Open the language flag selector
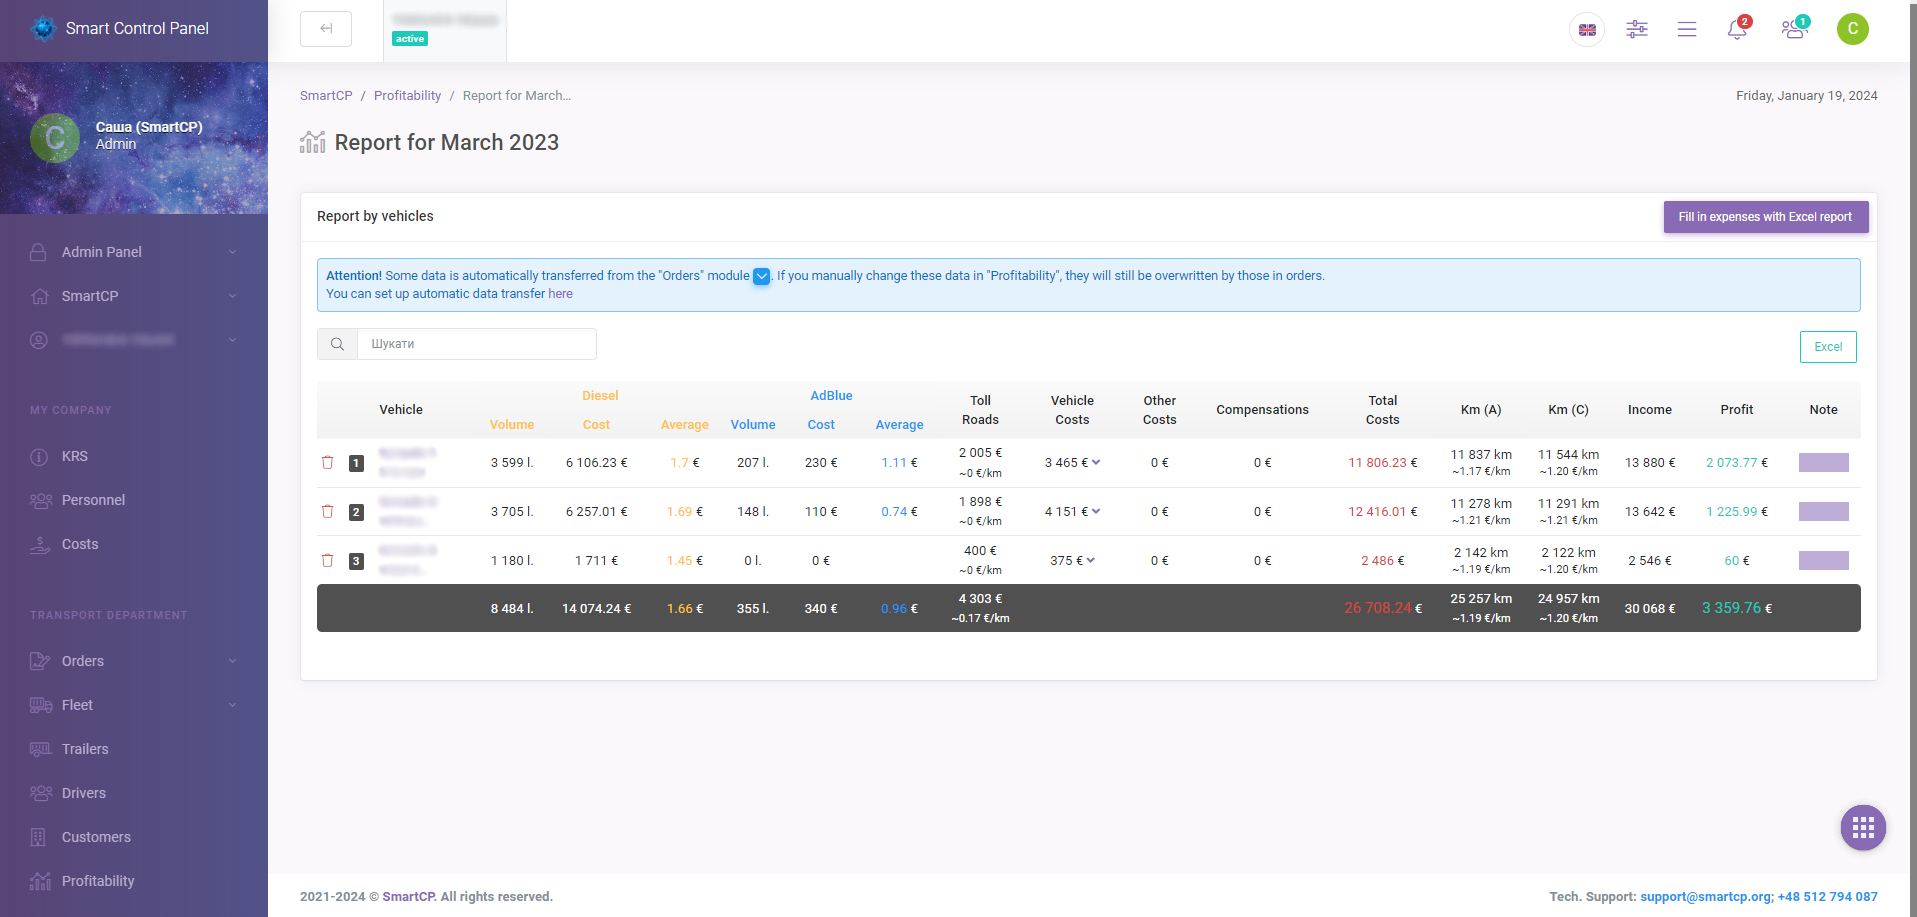1917x917 pixels. [1587, 30]
